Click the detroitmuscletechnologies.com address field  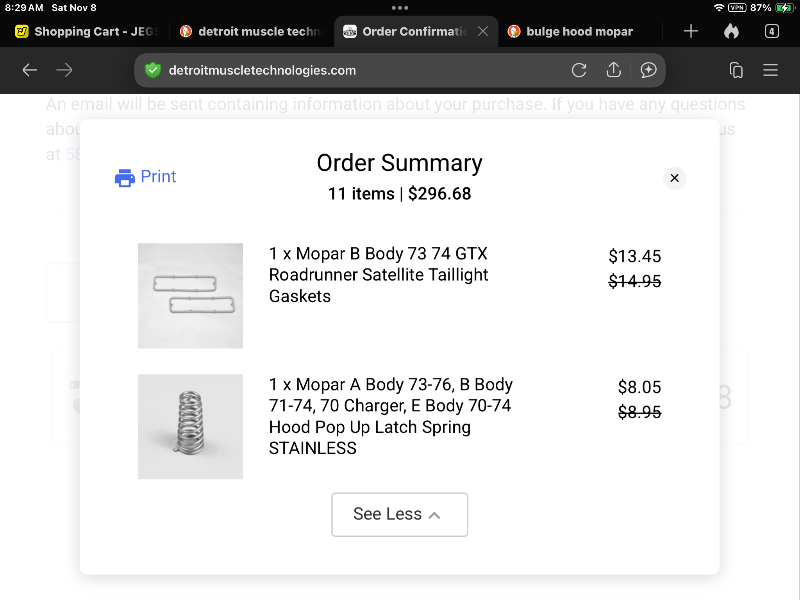tap(360, 70)
